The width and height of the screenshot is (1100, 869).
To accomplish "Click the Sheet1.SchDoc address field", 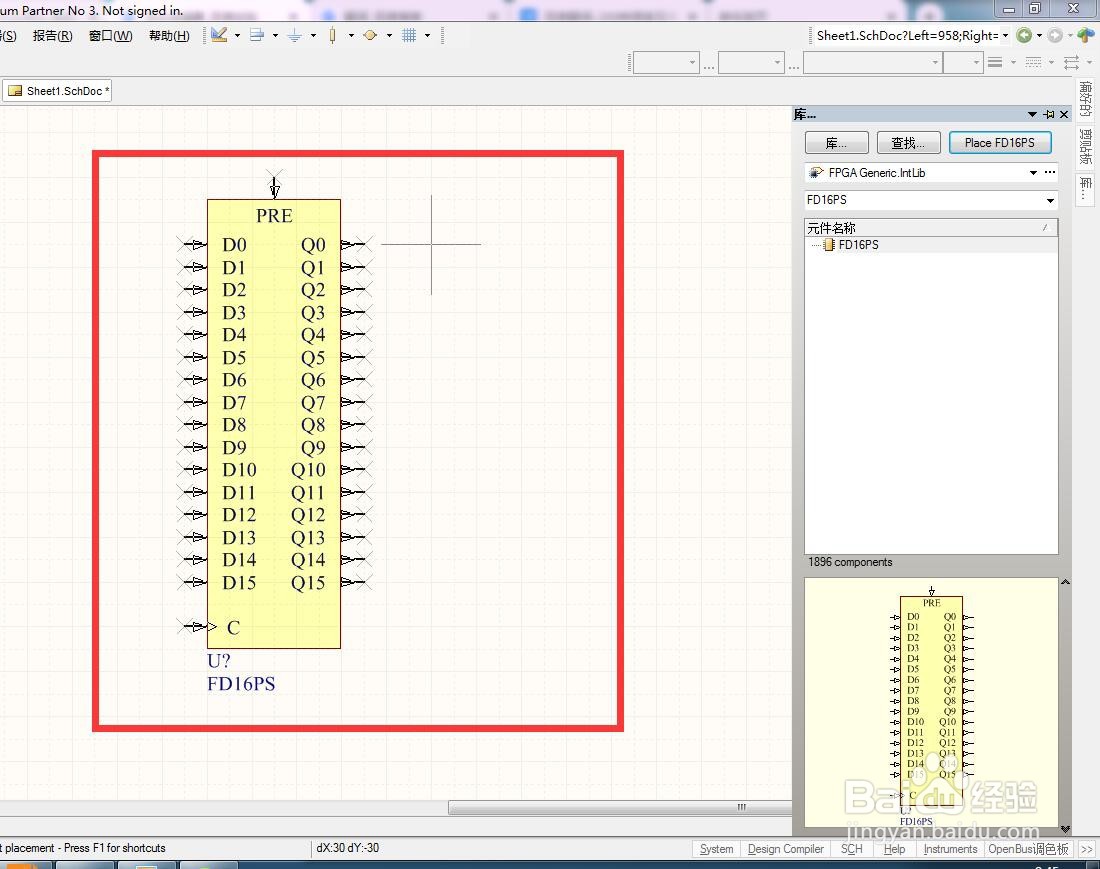I will 906,35.
